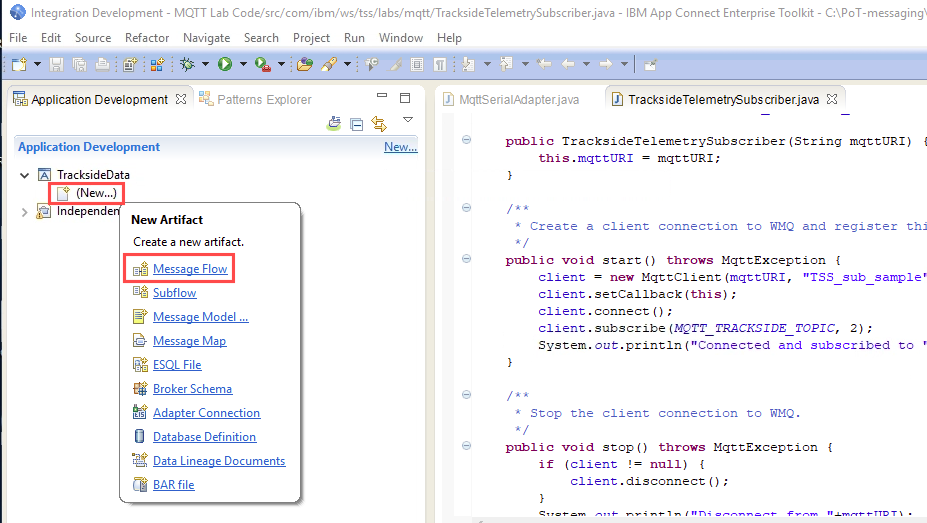Click the navigator green import icon
The image size is (927, 523).
[x=334, y=123]
